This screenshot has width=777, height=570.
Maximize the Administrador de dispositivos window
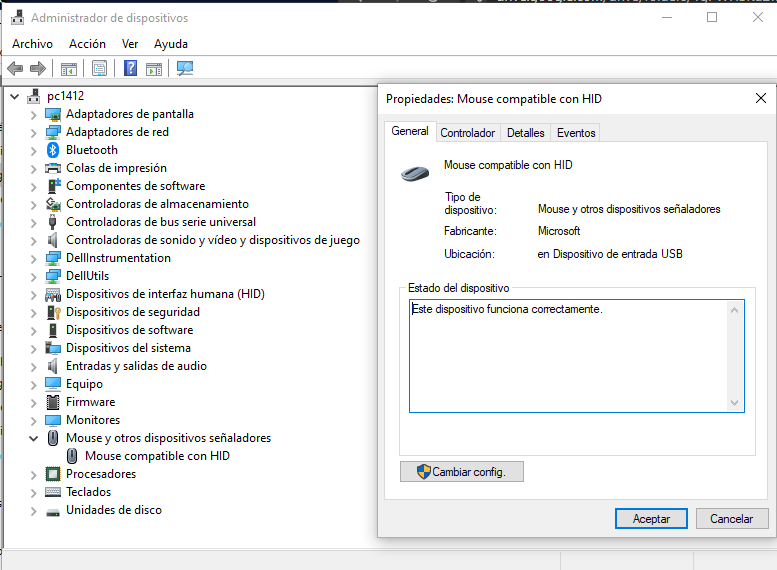pyautogui.click(x=712, y=17)
